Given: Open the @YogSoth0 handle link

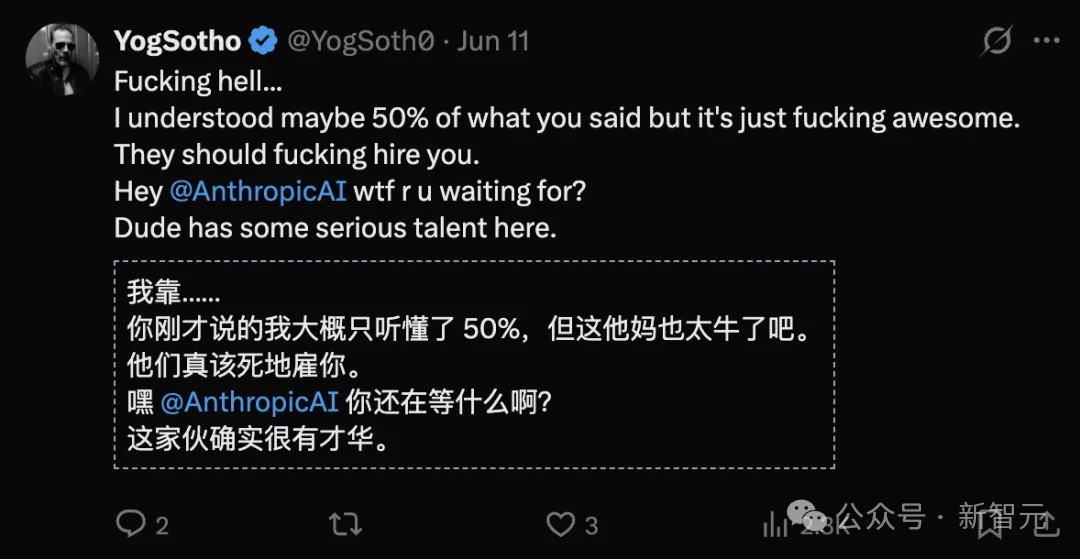Looking at the screenshot, I should pyautogui.click(x=360, y=42).
